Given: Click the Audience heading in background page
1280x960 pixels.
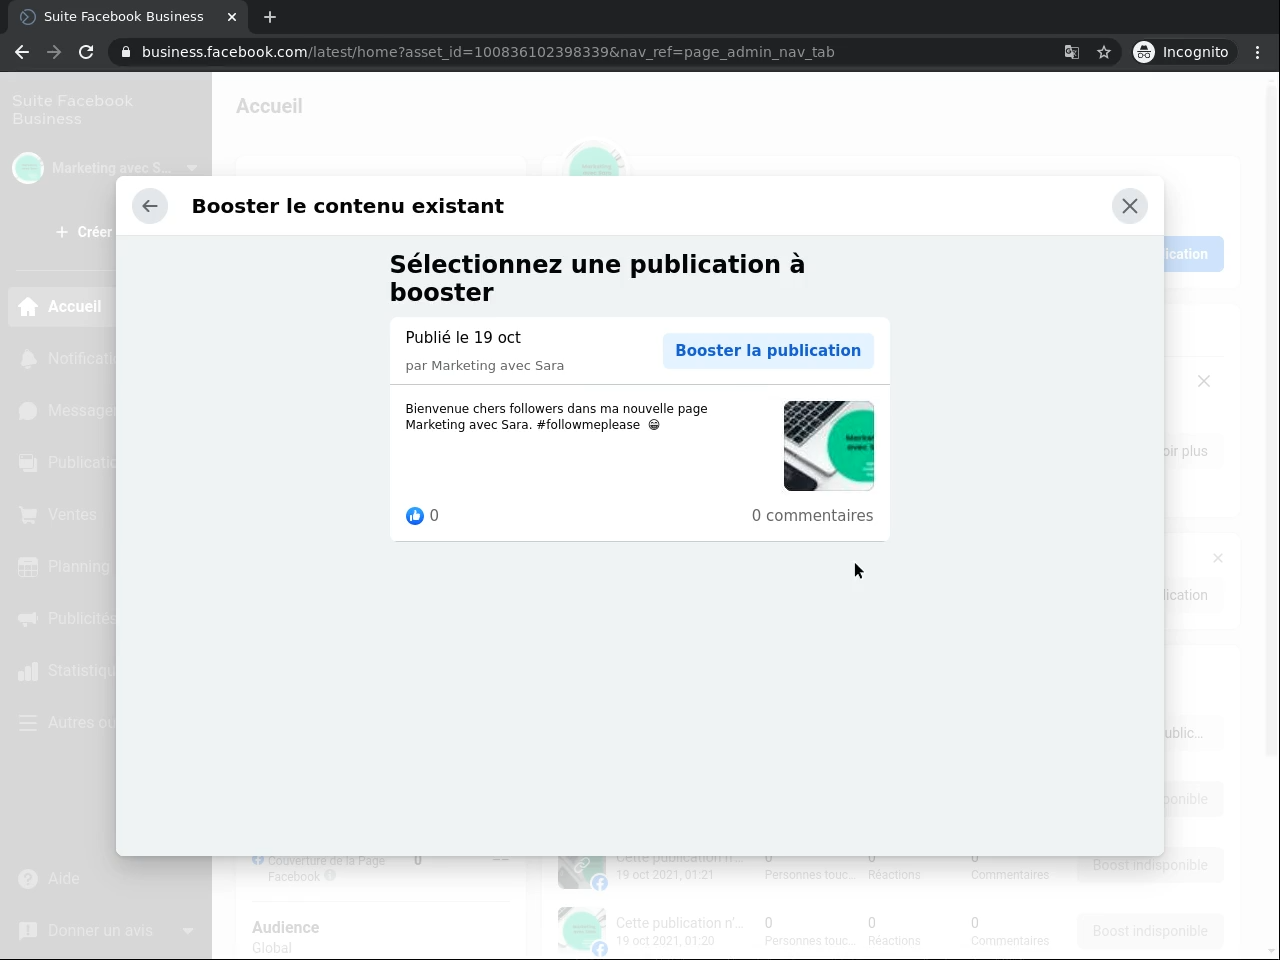Looking at the screenshot, I should pyautogui.click(x=285, y=928).
